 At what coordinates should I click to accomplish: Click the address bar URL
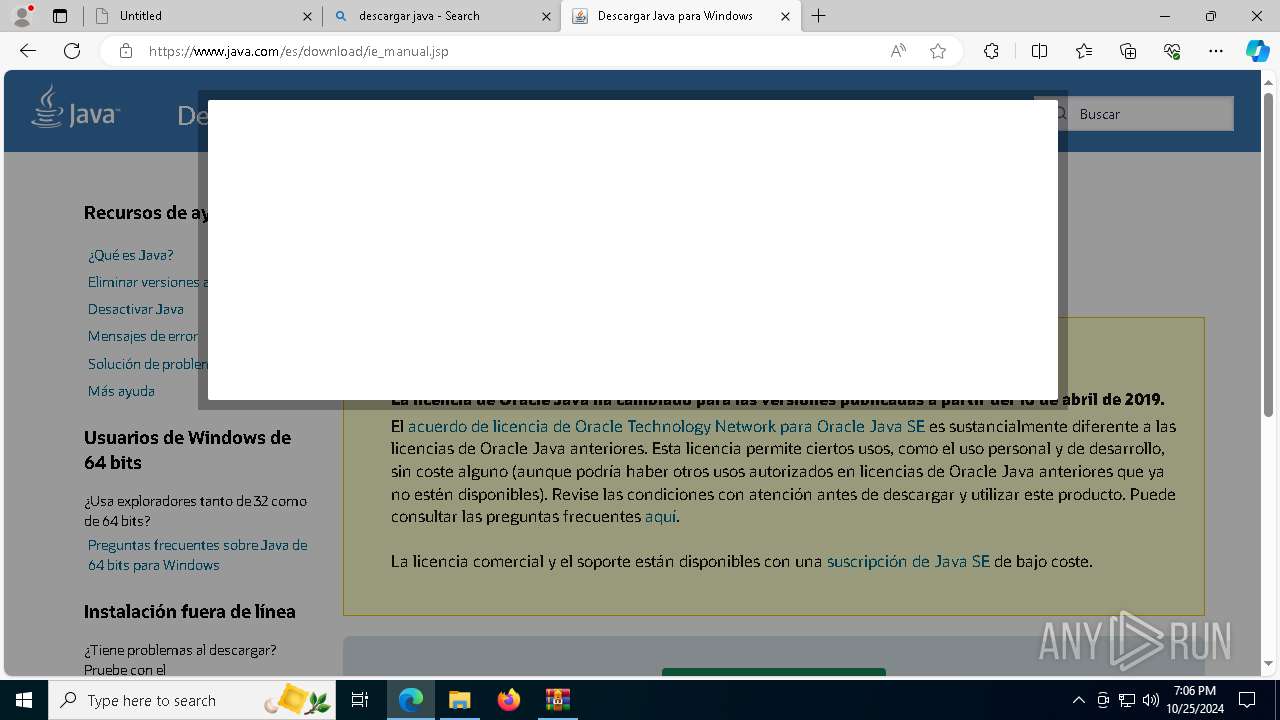coord(298,51)
